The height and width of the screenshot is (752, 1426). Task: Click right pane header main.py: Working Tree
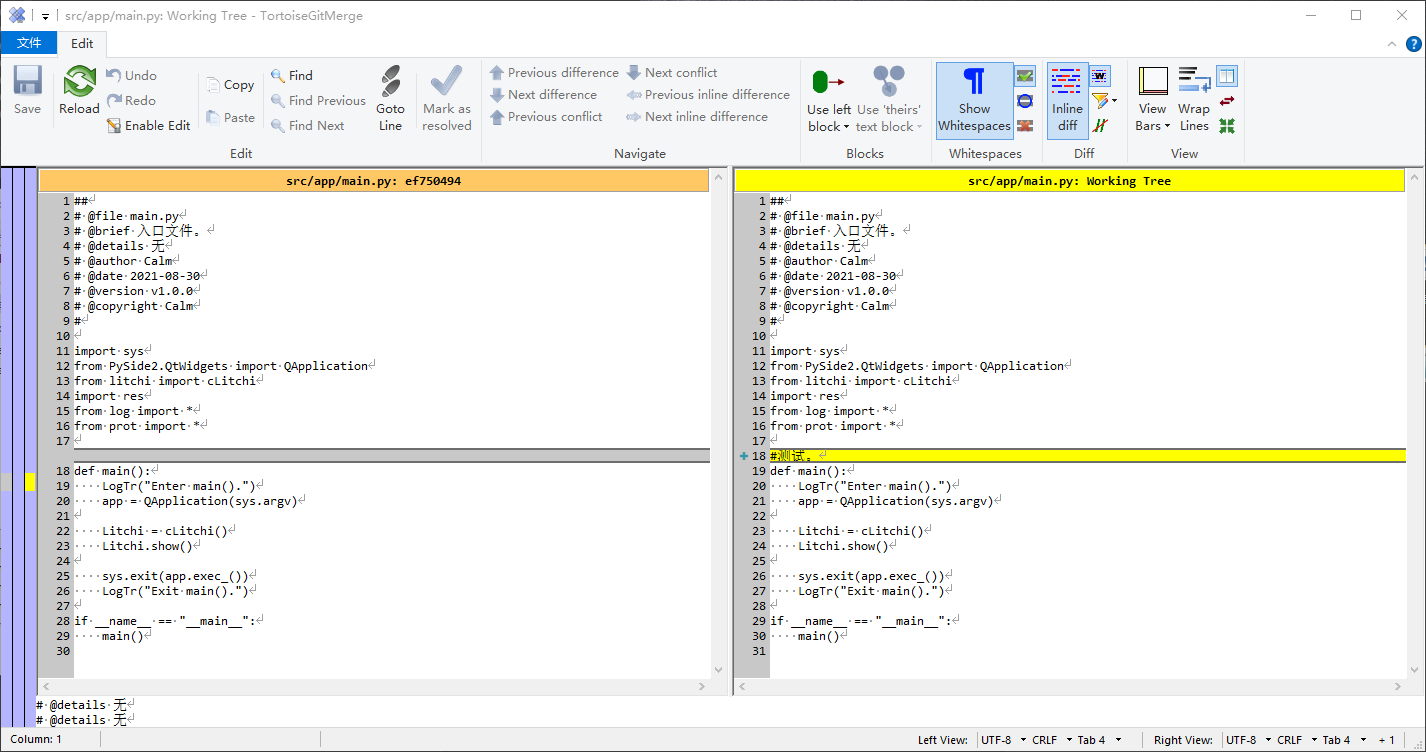tap(1069, 181)
